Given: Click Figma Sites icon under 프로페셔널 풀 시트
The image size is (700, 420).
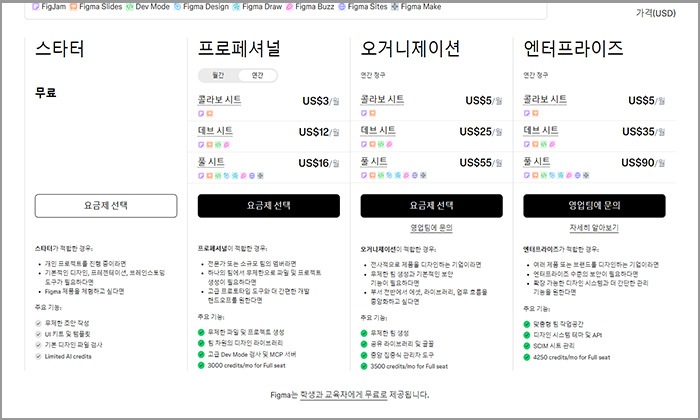Looking at the screenshot, I should click(252, 176).
